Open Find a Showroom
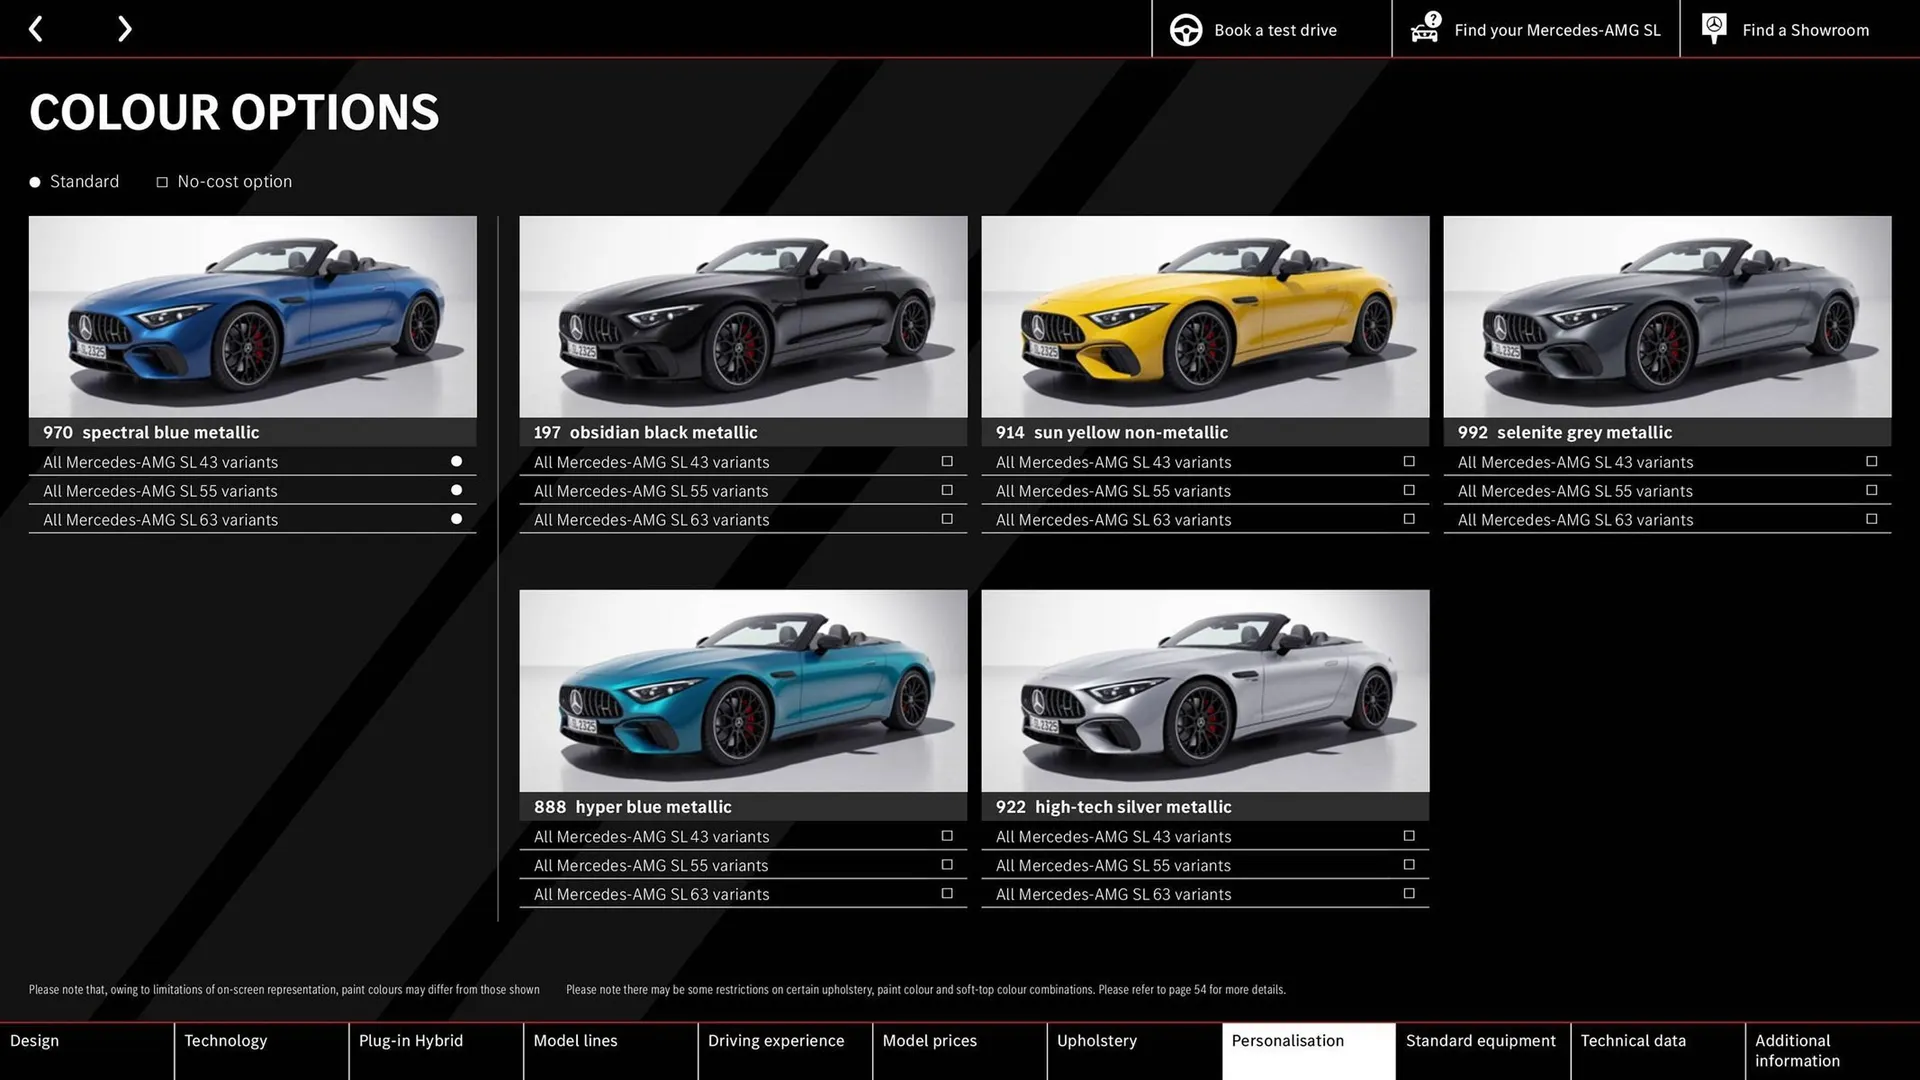The width and height of the screenshot is (1920, 1080). pyautogui.click(x=1805, y=29)
